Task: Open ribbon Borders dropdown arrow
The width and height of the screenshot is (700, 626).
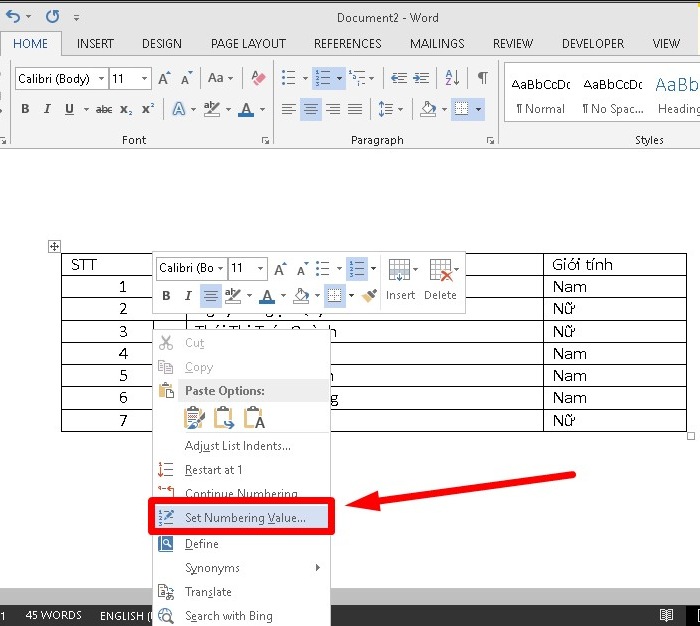Action: (x=478, y=109)
